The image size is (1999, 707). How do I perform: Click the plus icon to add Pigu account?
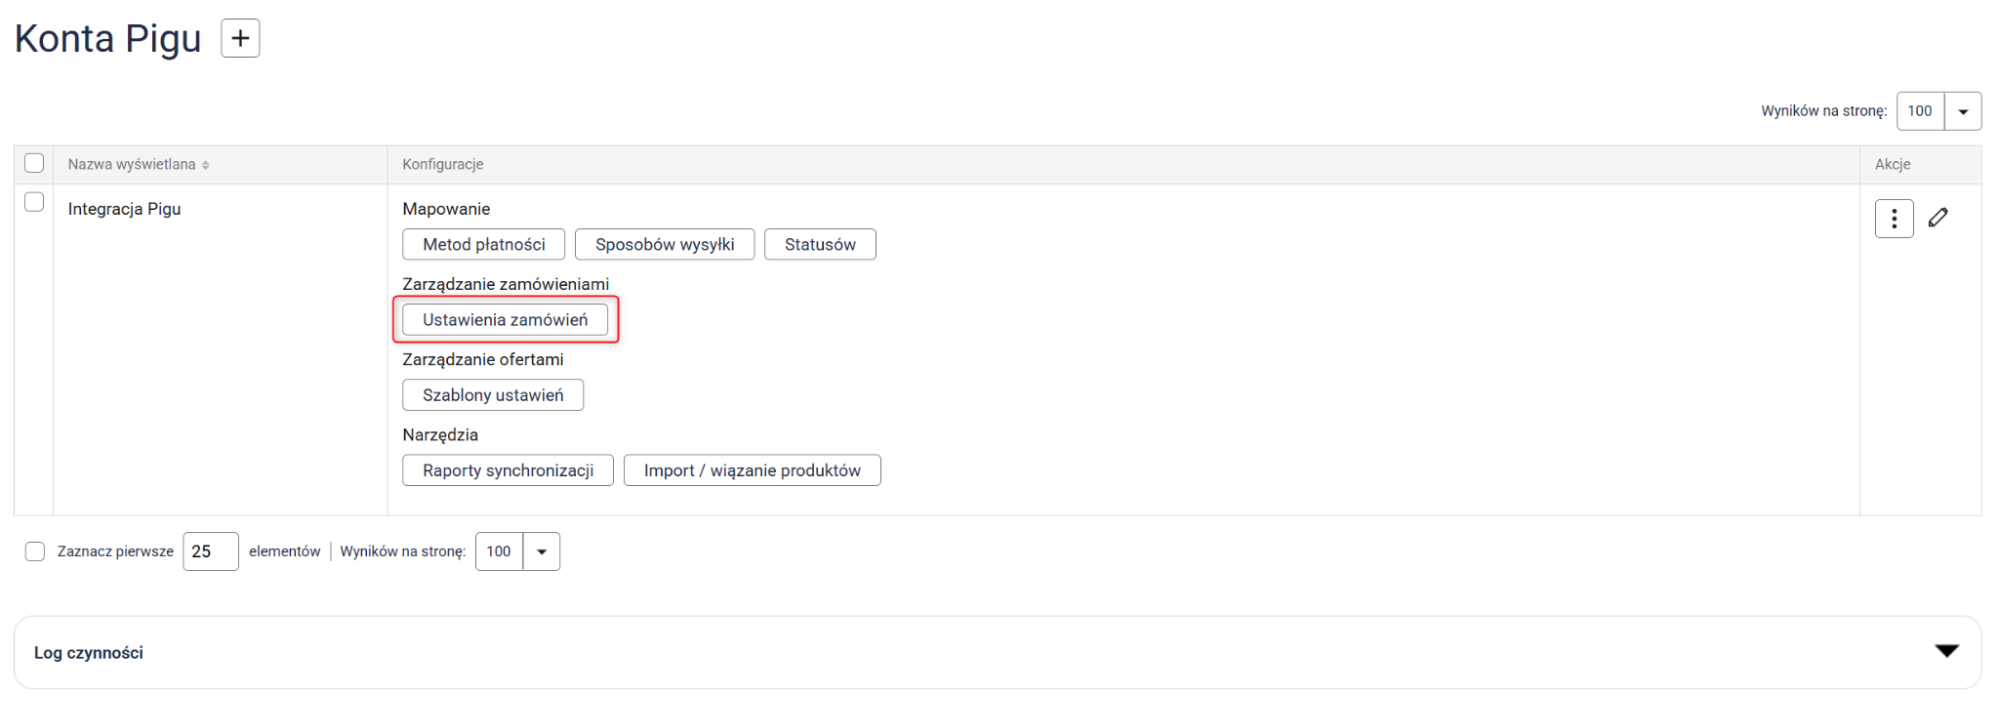pos(240,39)
